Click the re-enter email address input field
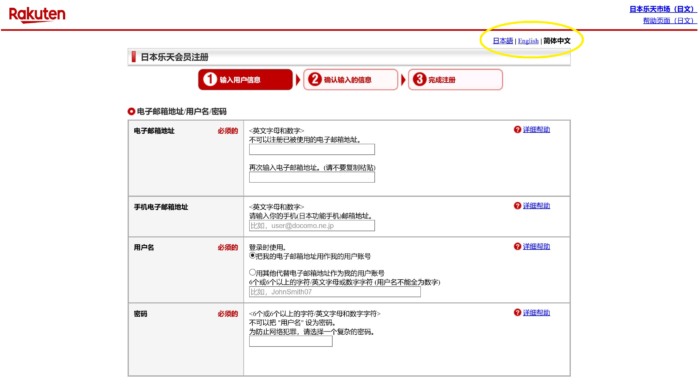 pyautogui.click(x=312, y=177)
